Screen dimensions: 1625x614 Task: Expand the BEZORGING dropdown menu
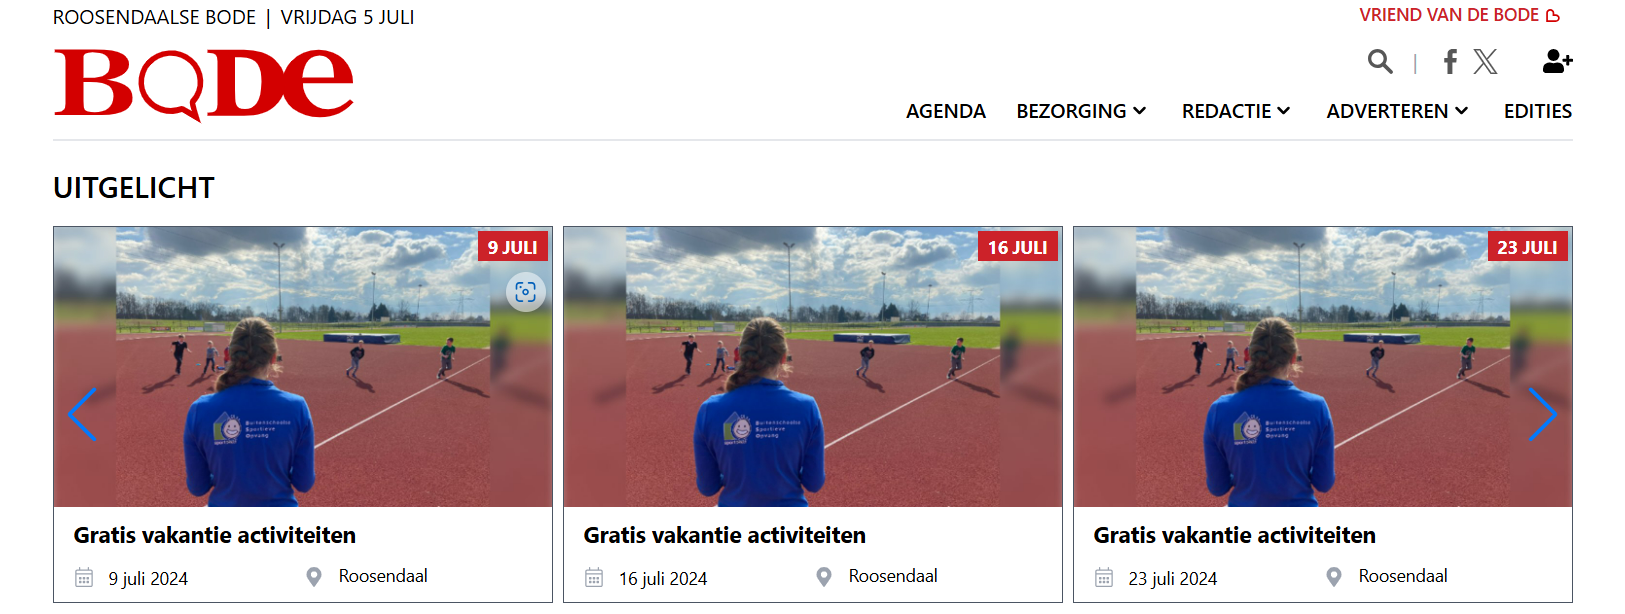[1081, 111]
